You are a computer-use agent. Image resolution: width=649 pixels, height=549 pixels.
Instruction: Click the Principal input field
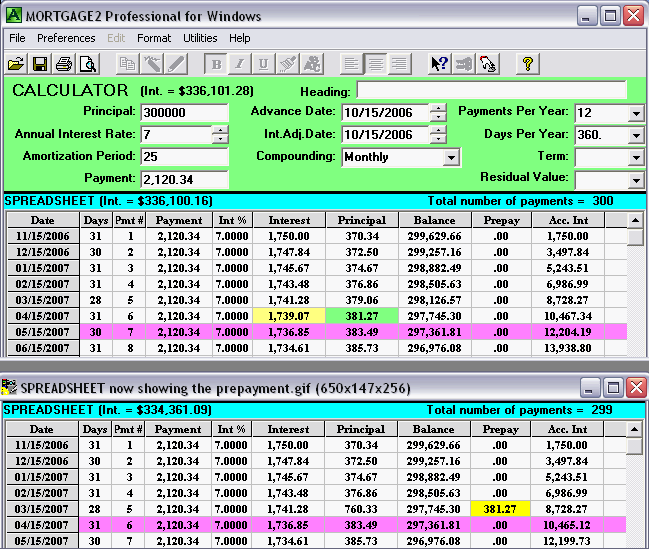[x=185, y=112]
